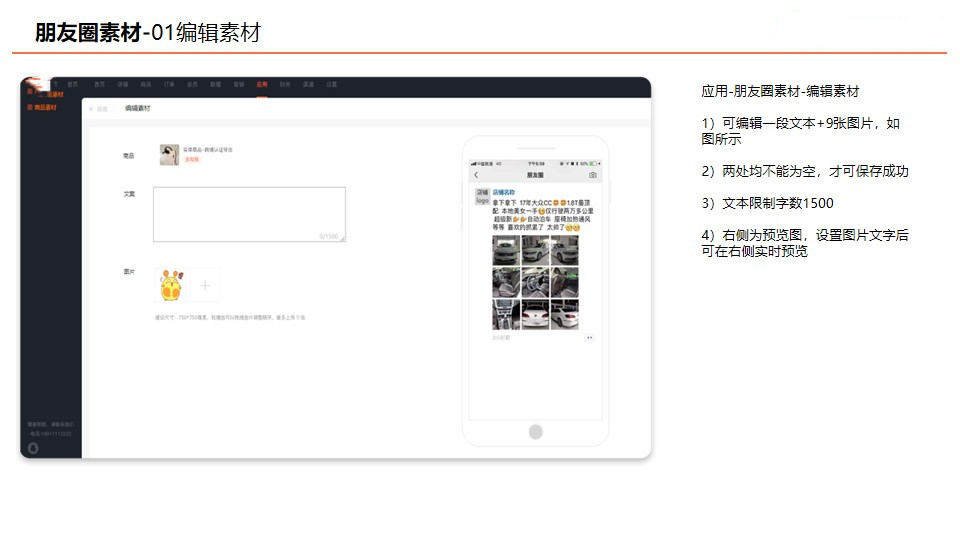
Task: Open the 店铺 tab in top navigation
Action: [x=122, y=84]
